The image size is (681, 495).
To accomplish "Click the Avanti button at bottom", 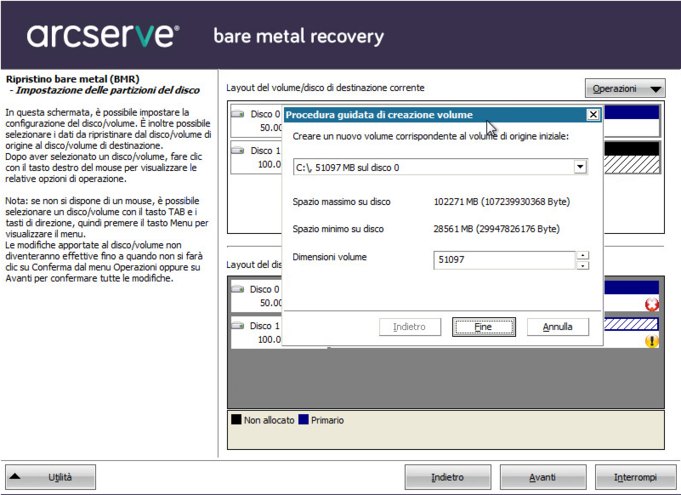I will click(x=543, y=477).
